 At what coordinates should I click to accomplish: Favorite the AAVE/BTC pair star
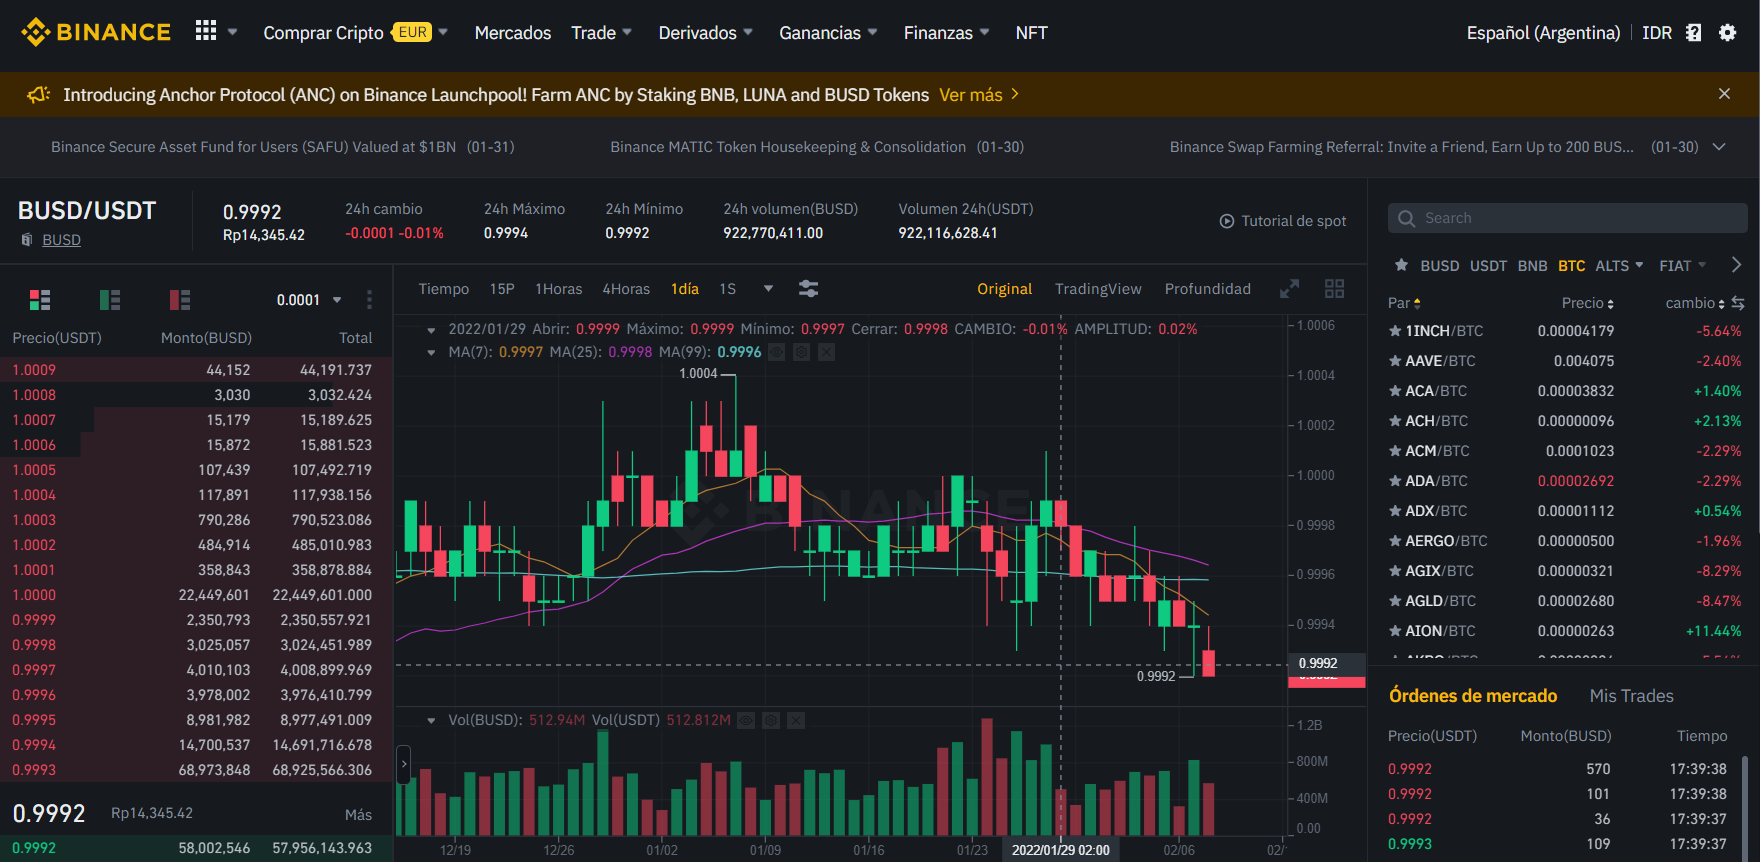coord(1395,361)
